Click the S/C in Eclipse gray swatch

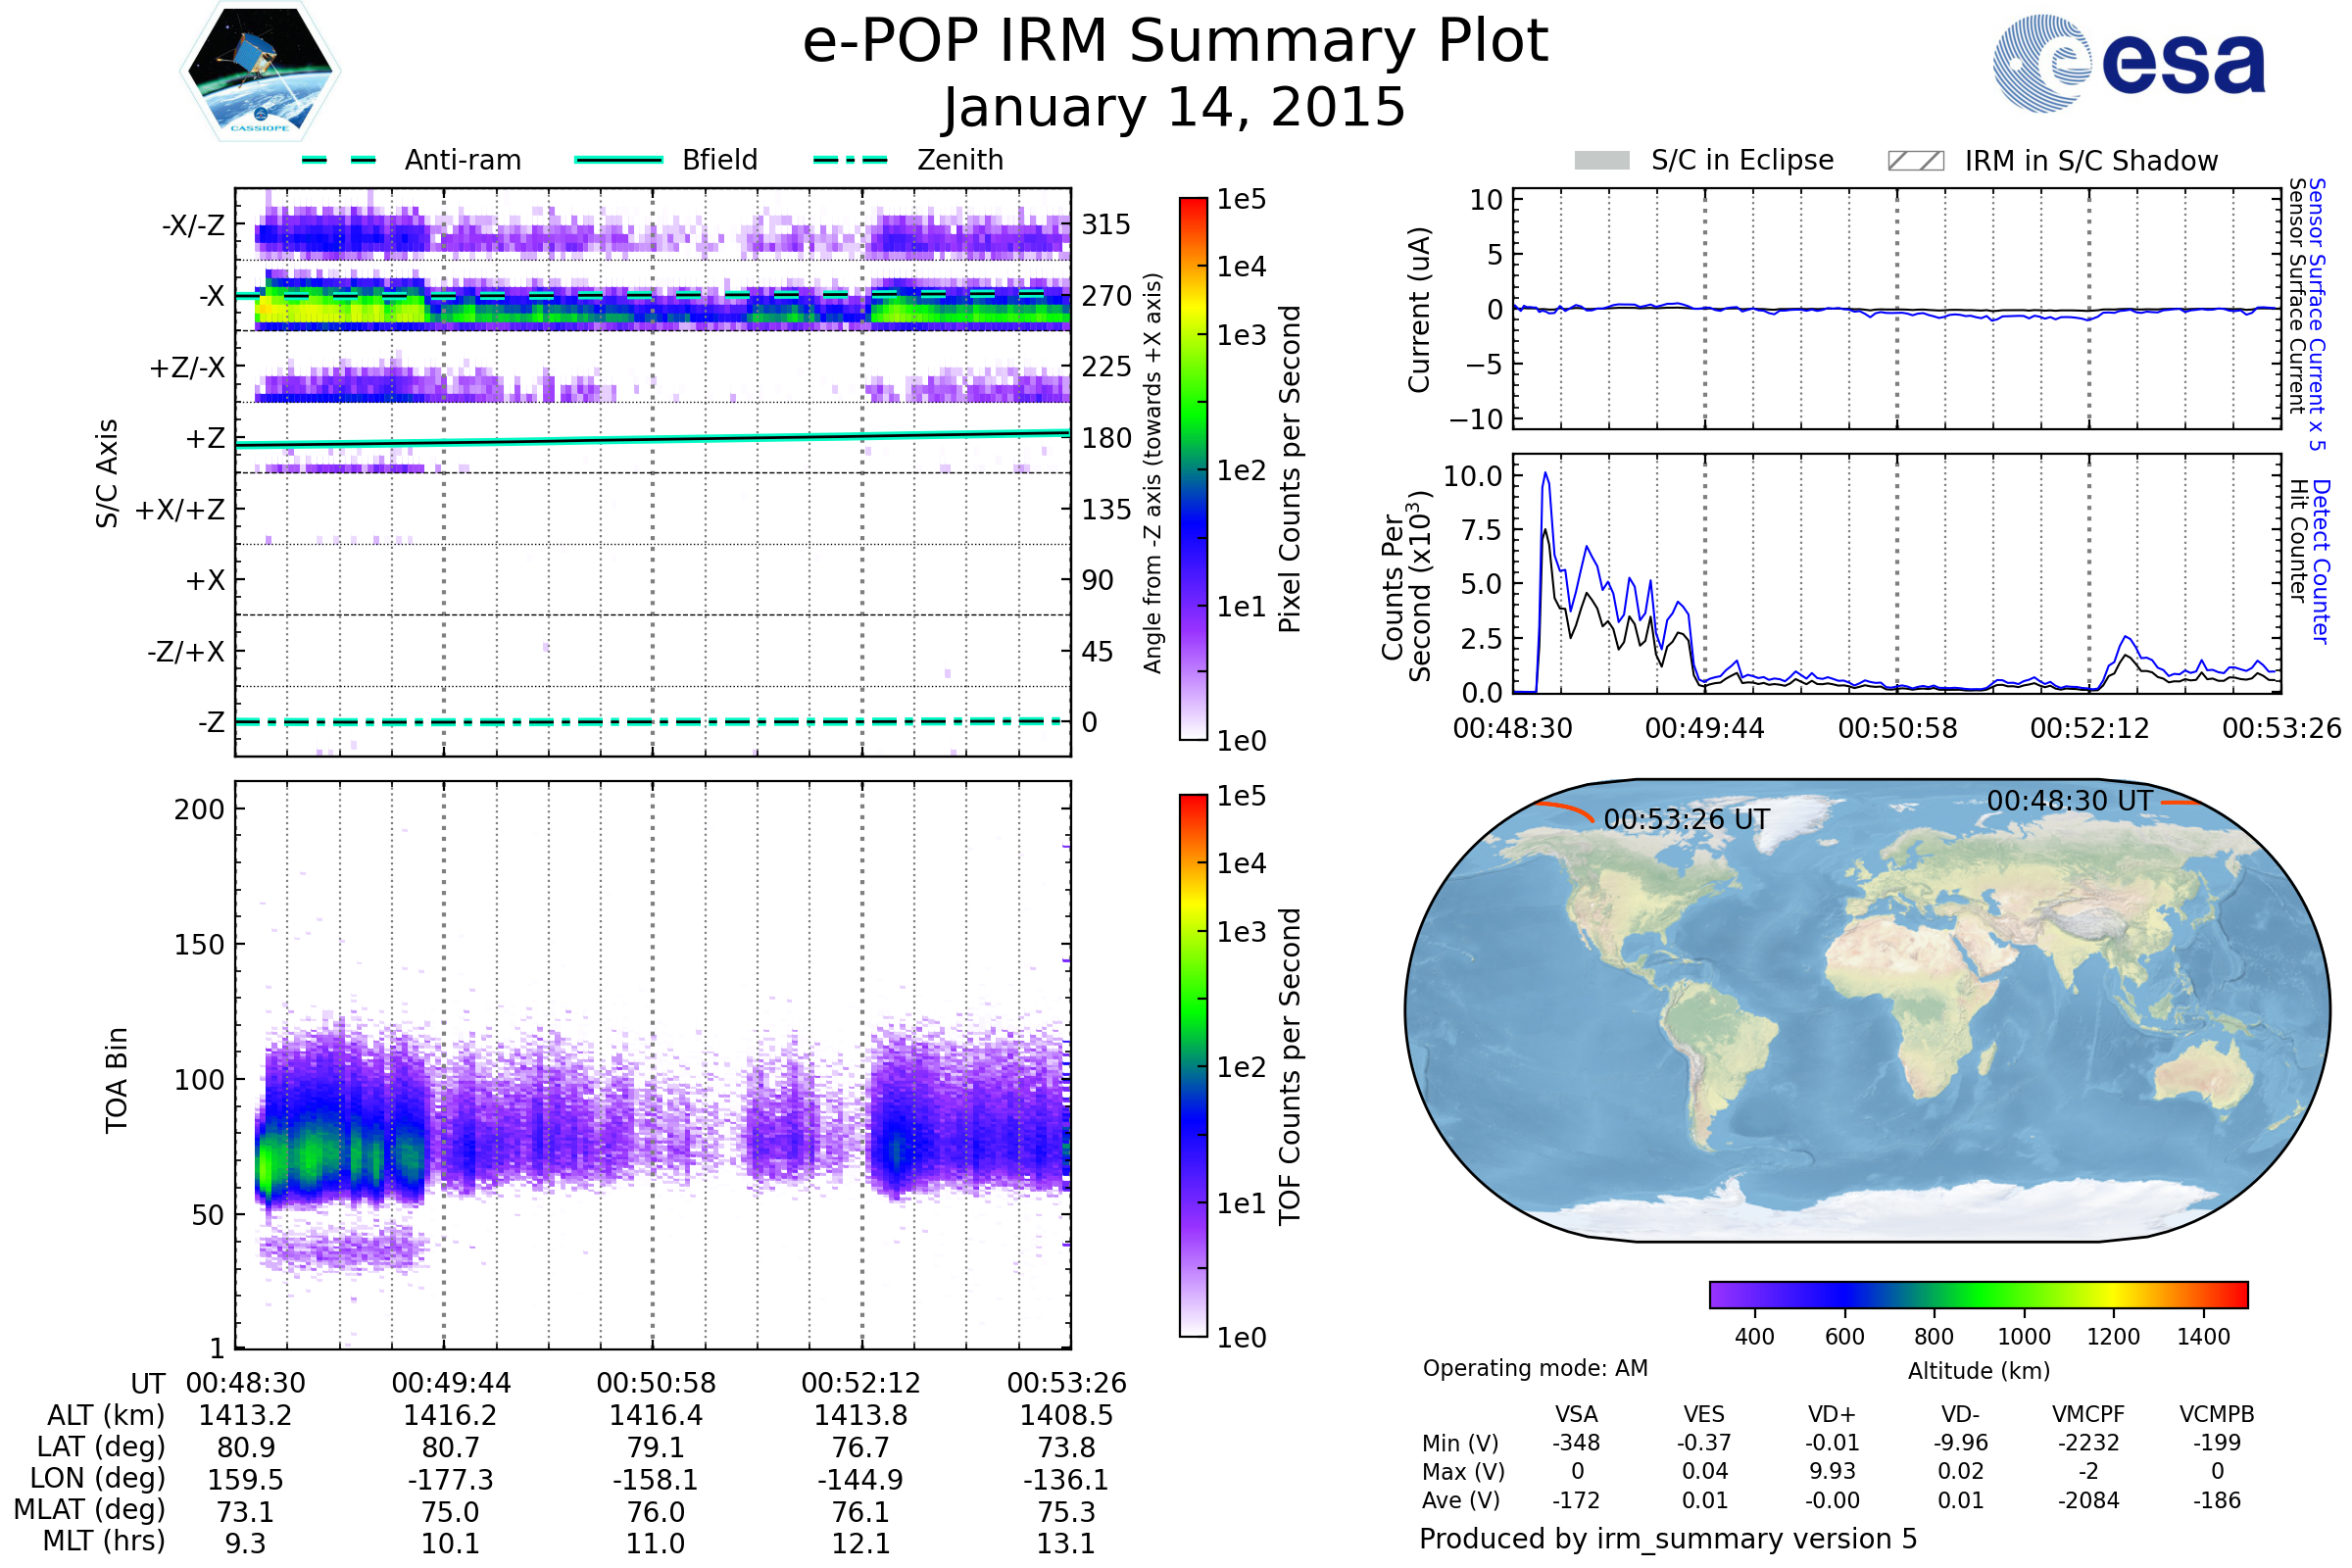coord(1601,161)
